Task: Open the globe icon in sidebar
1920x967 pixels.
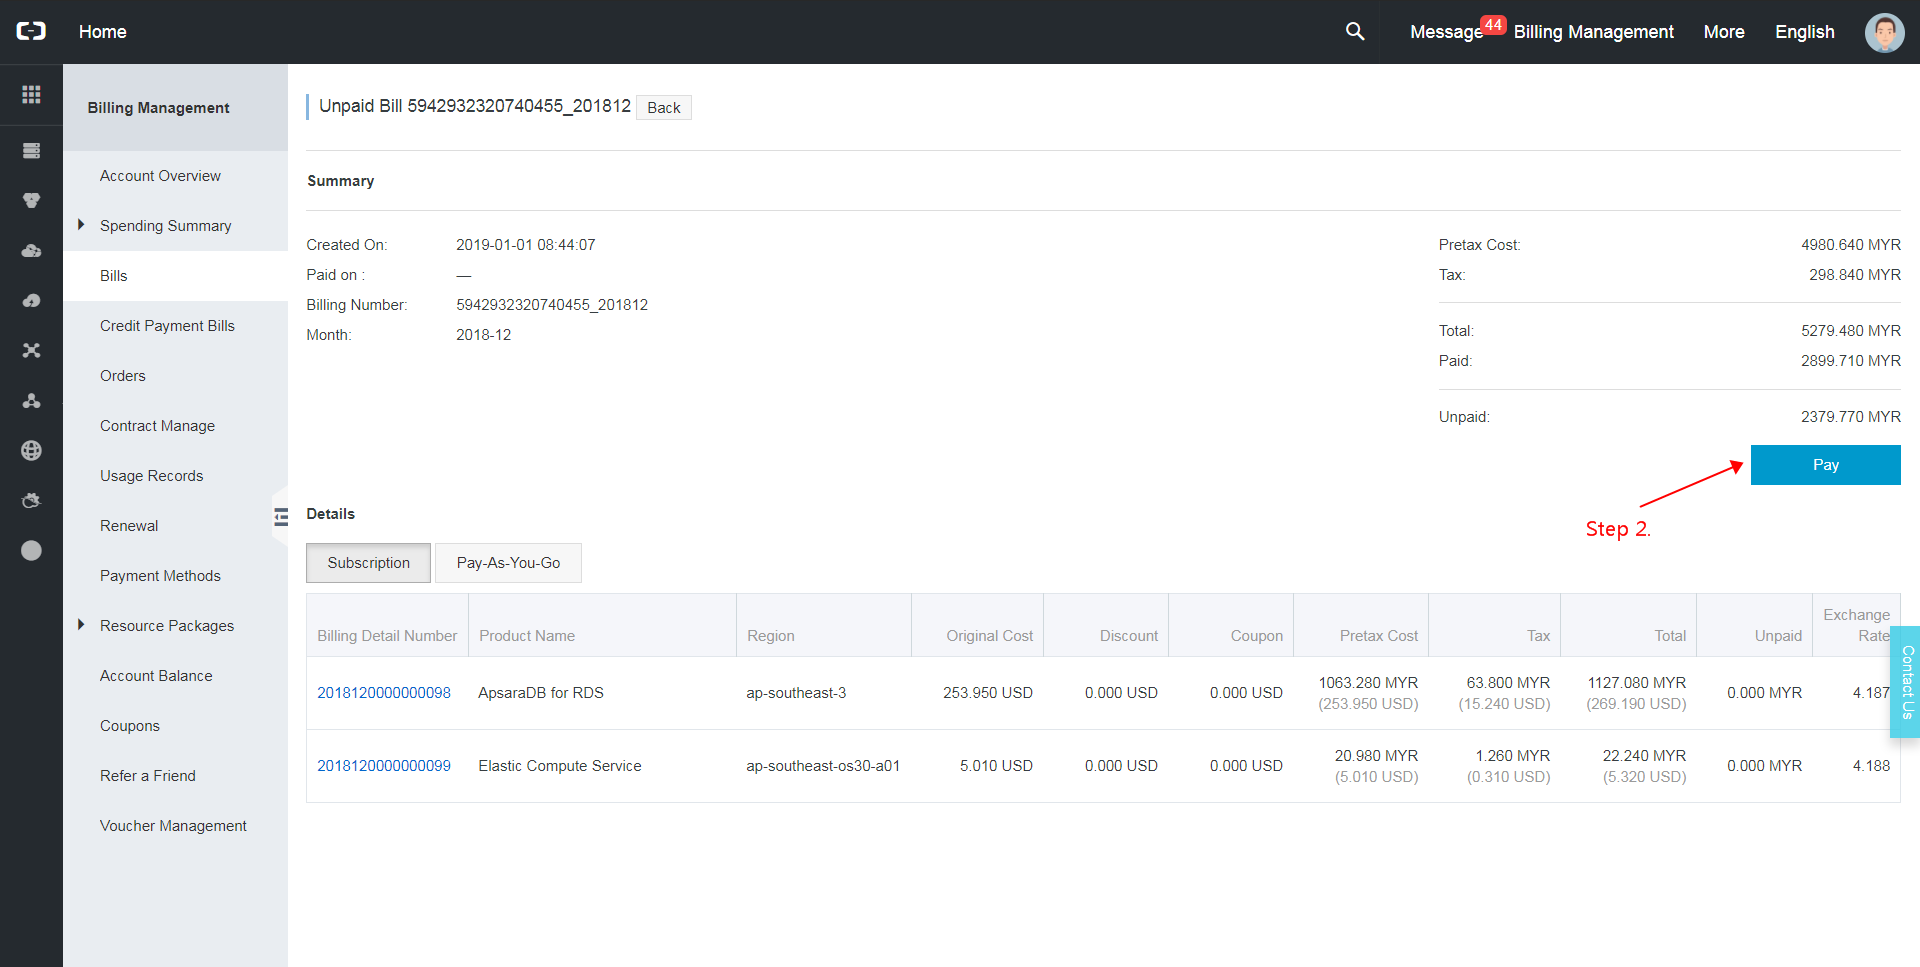Action: (x=31, y=450)
